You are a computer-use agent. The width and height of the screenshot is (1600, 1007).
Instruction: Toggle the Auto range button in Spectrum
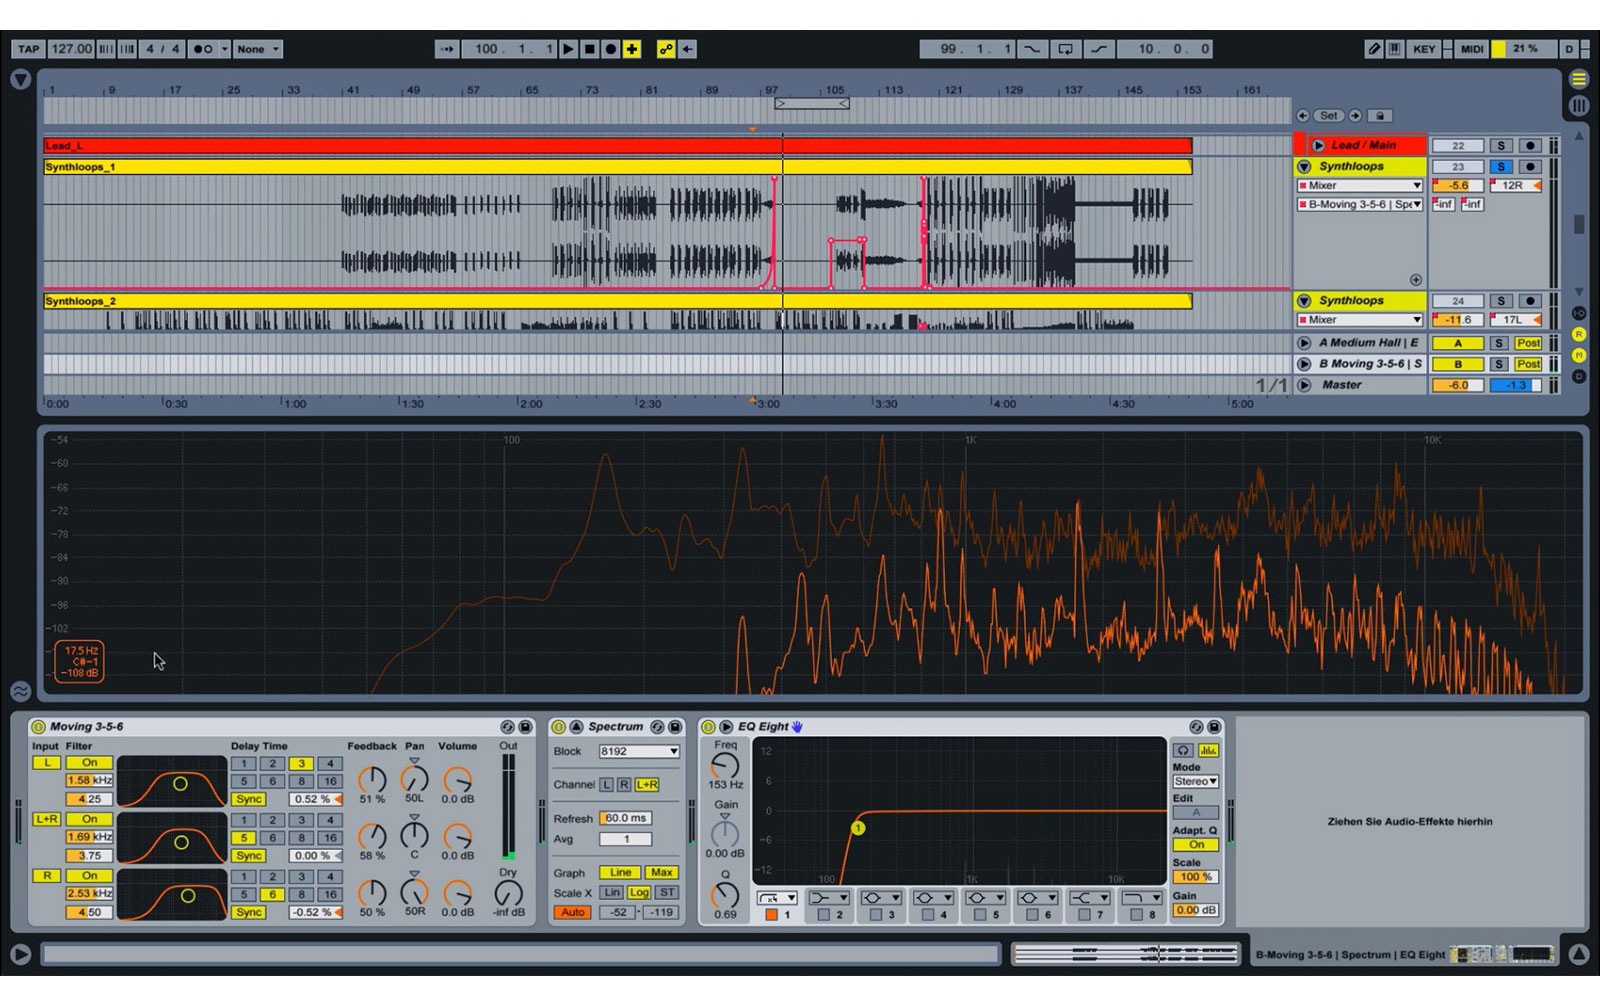pos(572,913)
